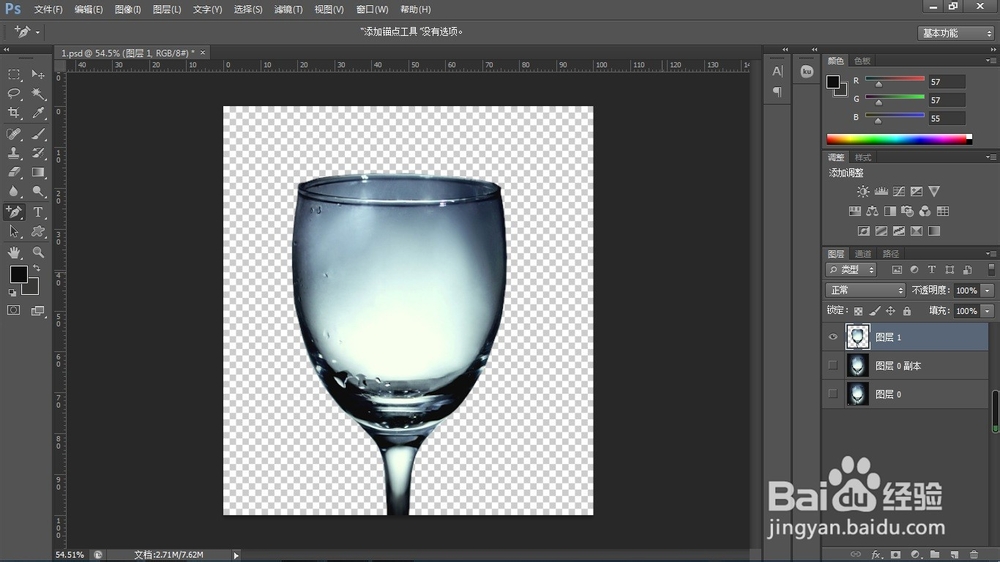Screen dimensions: 1000x562
Task: Click the Brightness/Contrast adjustment icon
Action: pos(862,191)
